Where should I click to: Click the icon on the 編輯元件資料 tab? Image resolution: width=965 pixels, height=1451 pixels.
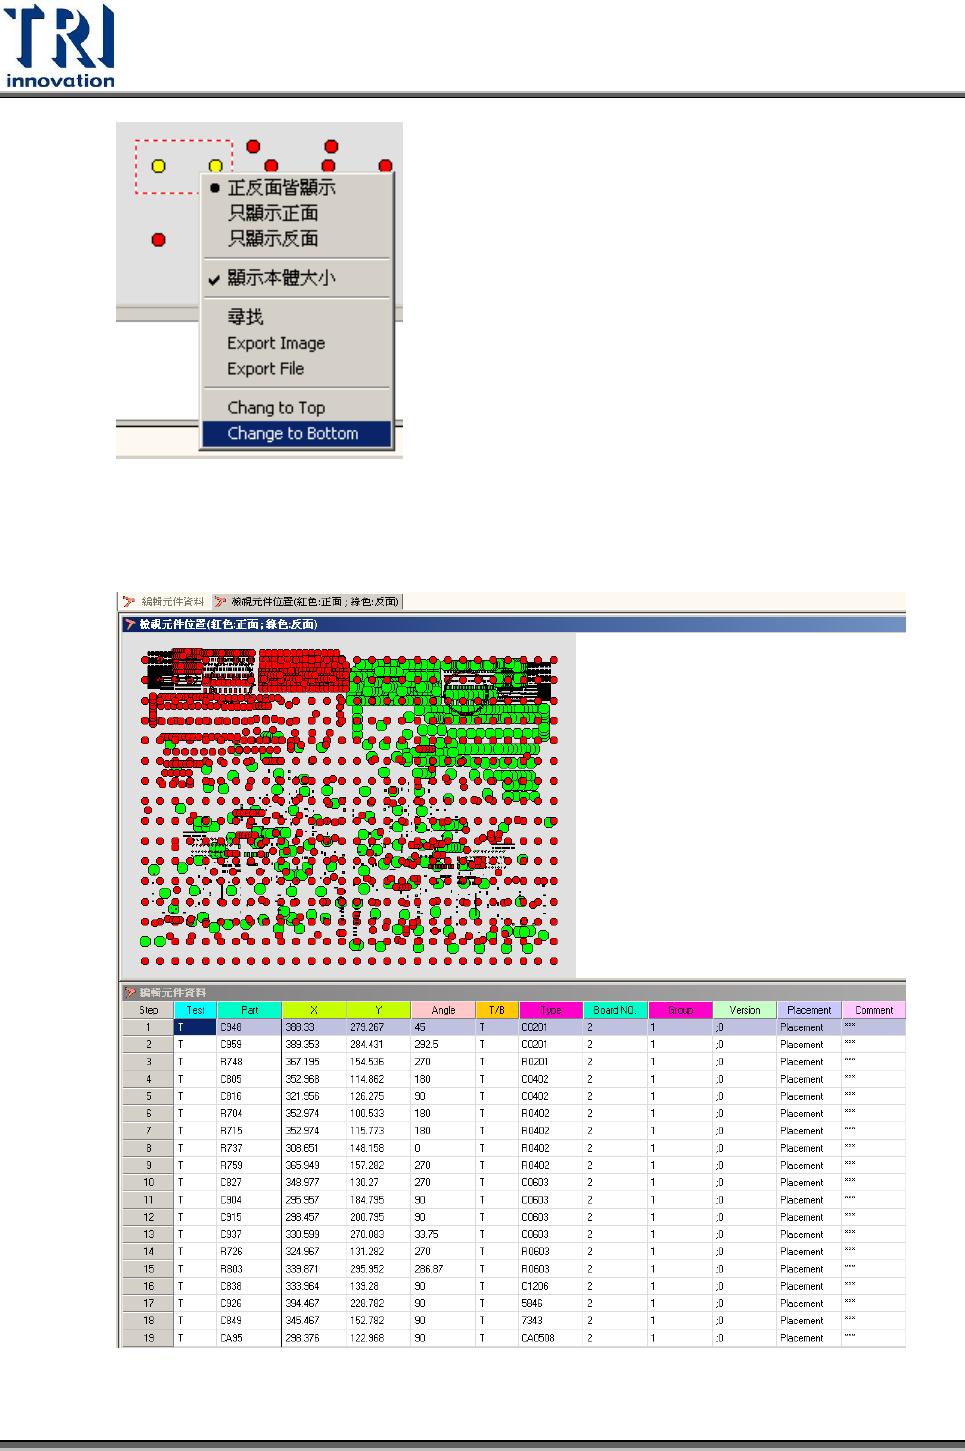(129, 602)
